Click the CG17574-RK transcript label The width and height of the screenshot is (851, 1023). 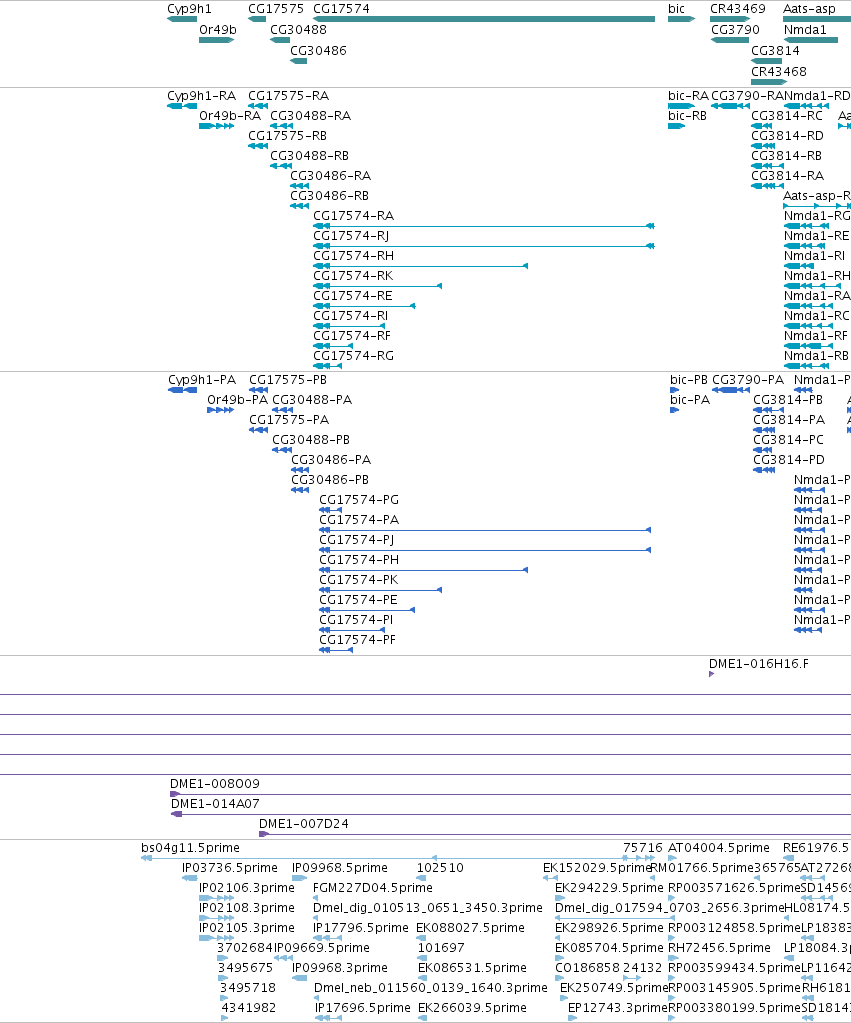(353, 276)
